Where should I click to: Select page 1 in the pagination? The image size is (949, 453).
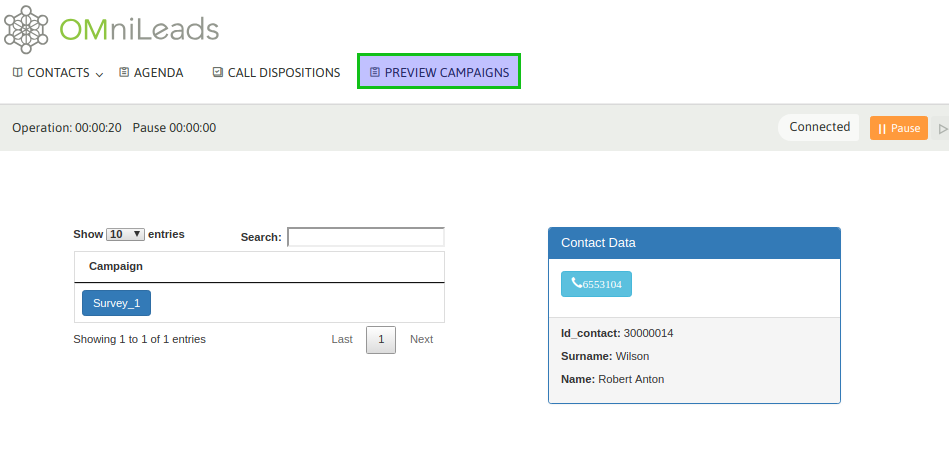[x=381, y=340]
